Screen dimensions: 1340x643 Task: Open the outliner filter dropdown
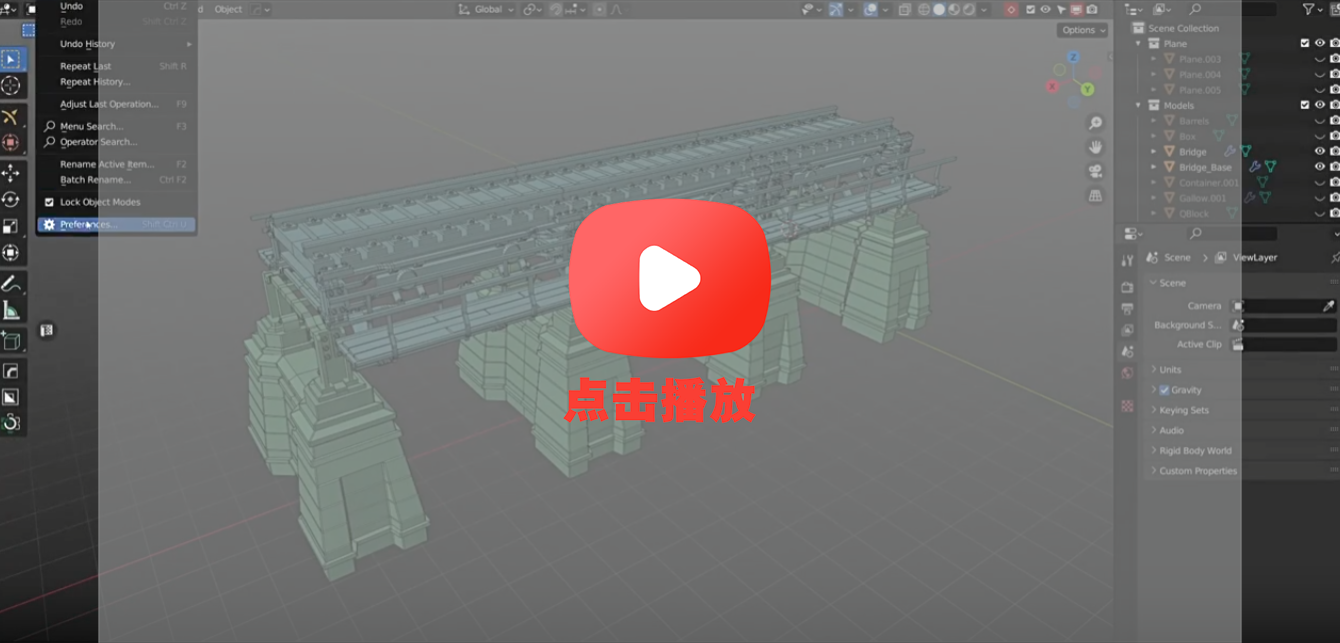tap(1312, 9)
